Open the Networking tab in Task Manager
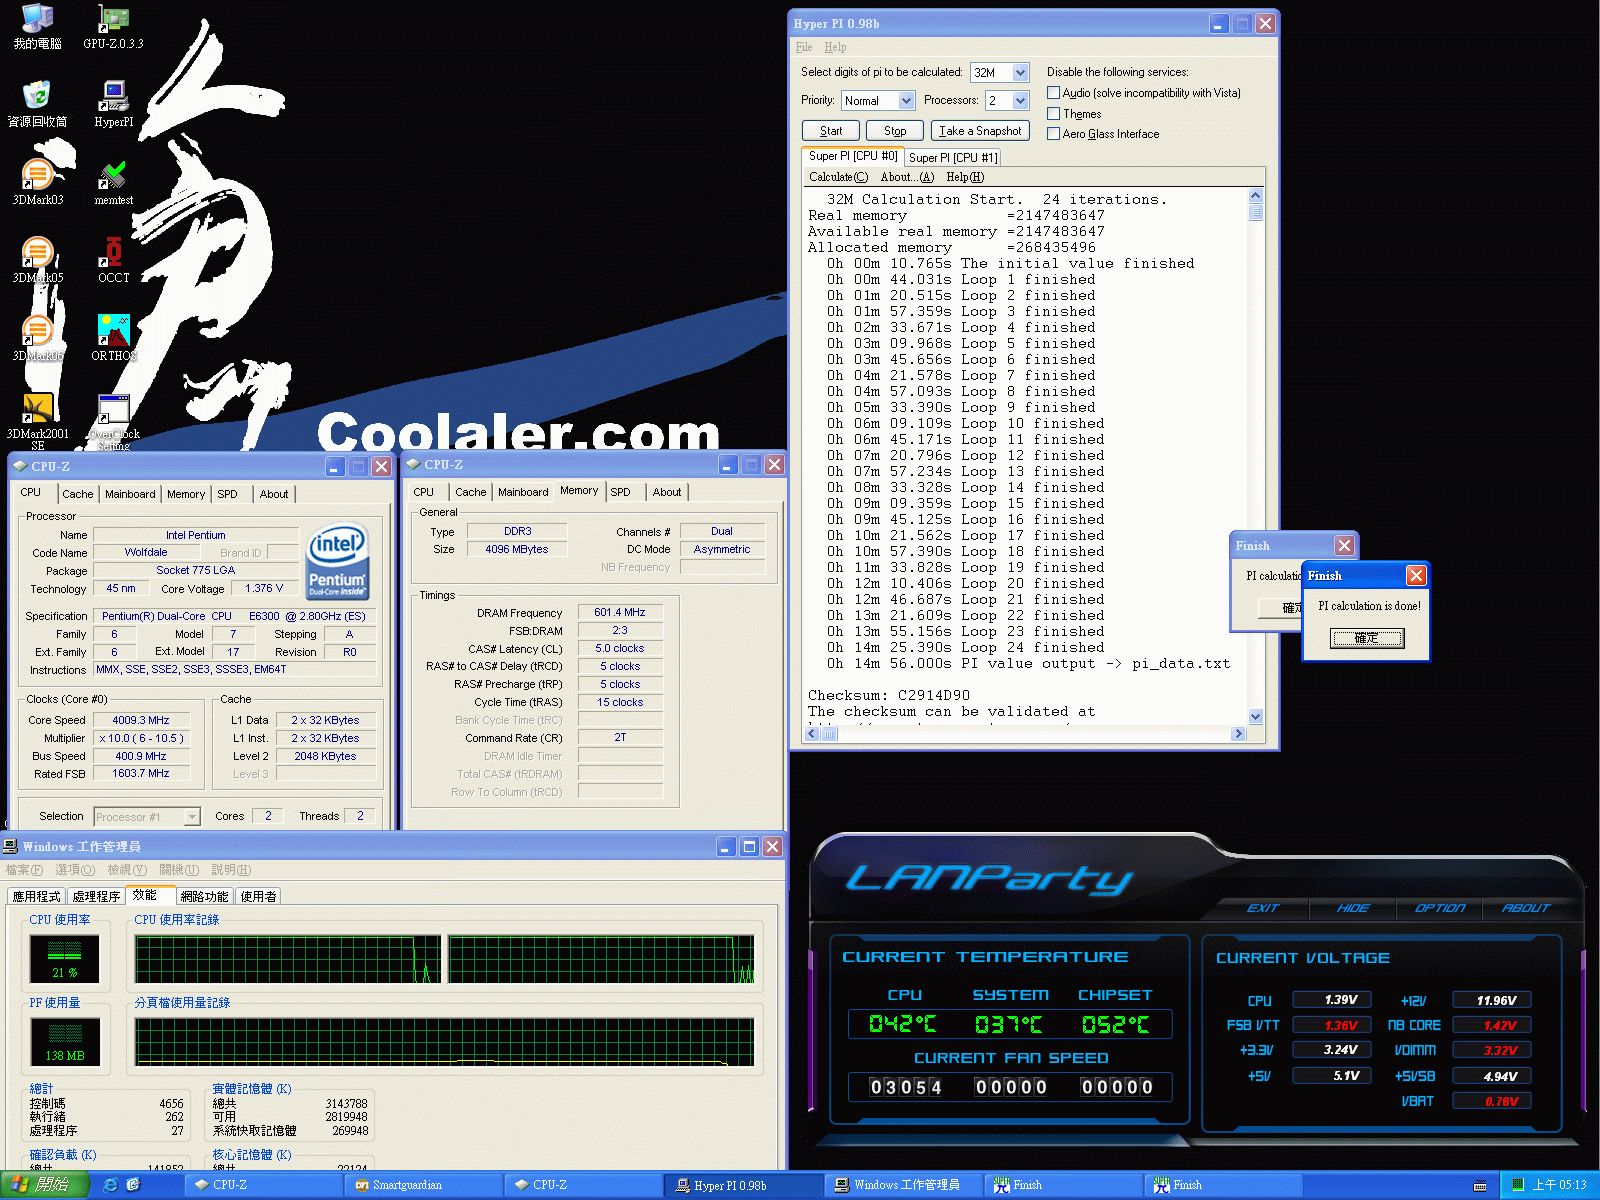Screen dimensions: 1600x1200 coord(204,896)
